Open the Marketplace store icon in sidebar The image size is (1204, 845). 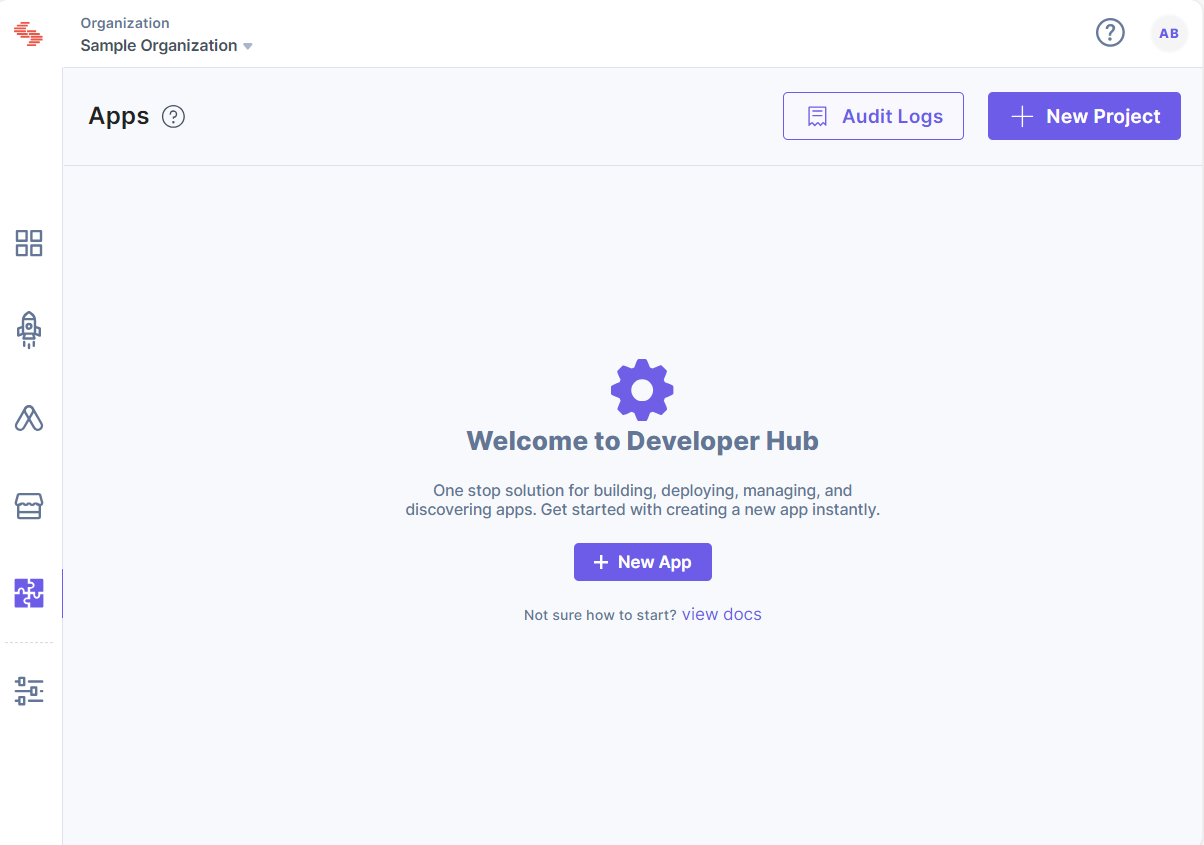[x=29, y=506]
